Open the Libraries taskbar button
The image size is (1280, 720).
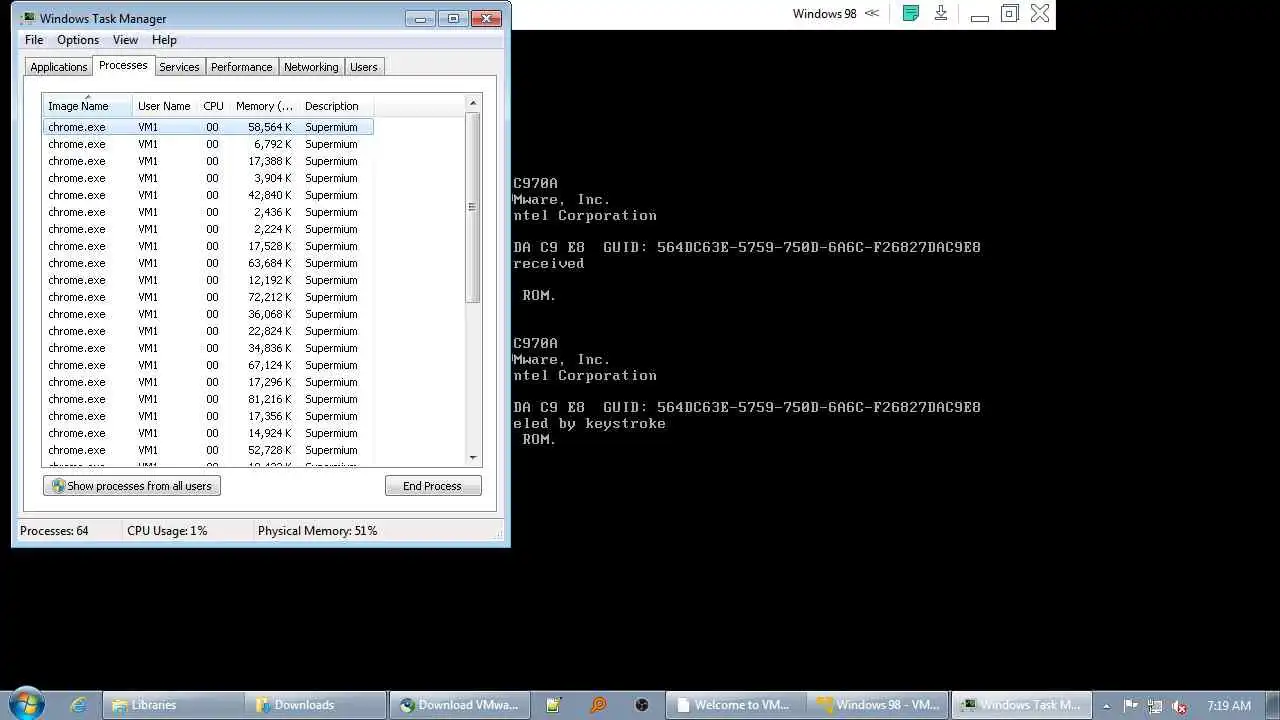(x=175, y=705)
